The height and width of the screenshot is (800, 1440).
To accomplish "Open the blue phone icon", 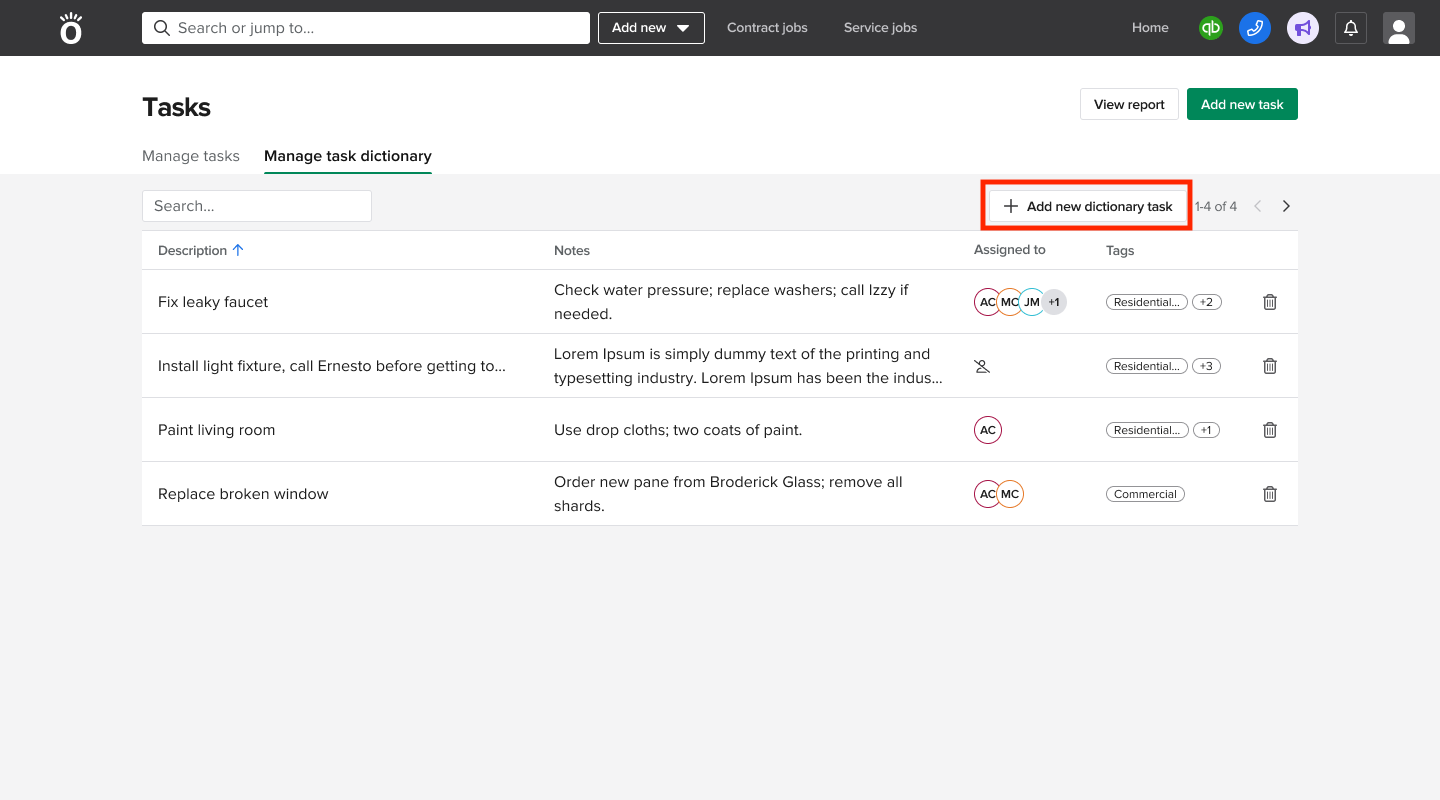I will 1254,28.
